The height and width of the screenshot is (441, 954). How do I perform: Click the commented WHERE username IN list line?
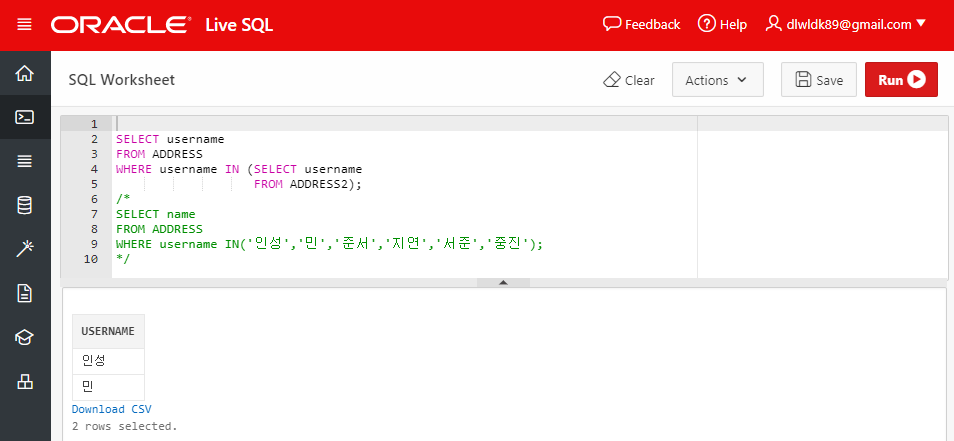[329, 245]
